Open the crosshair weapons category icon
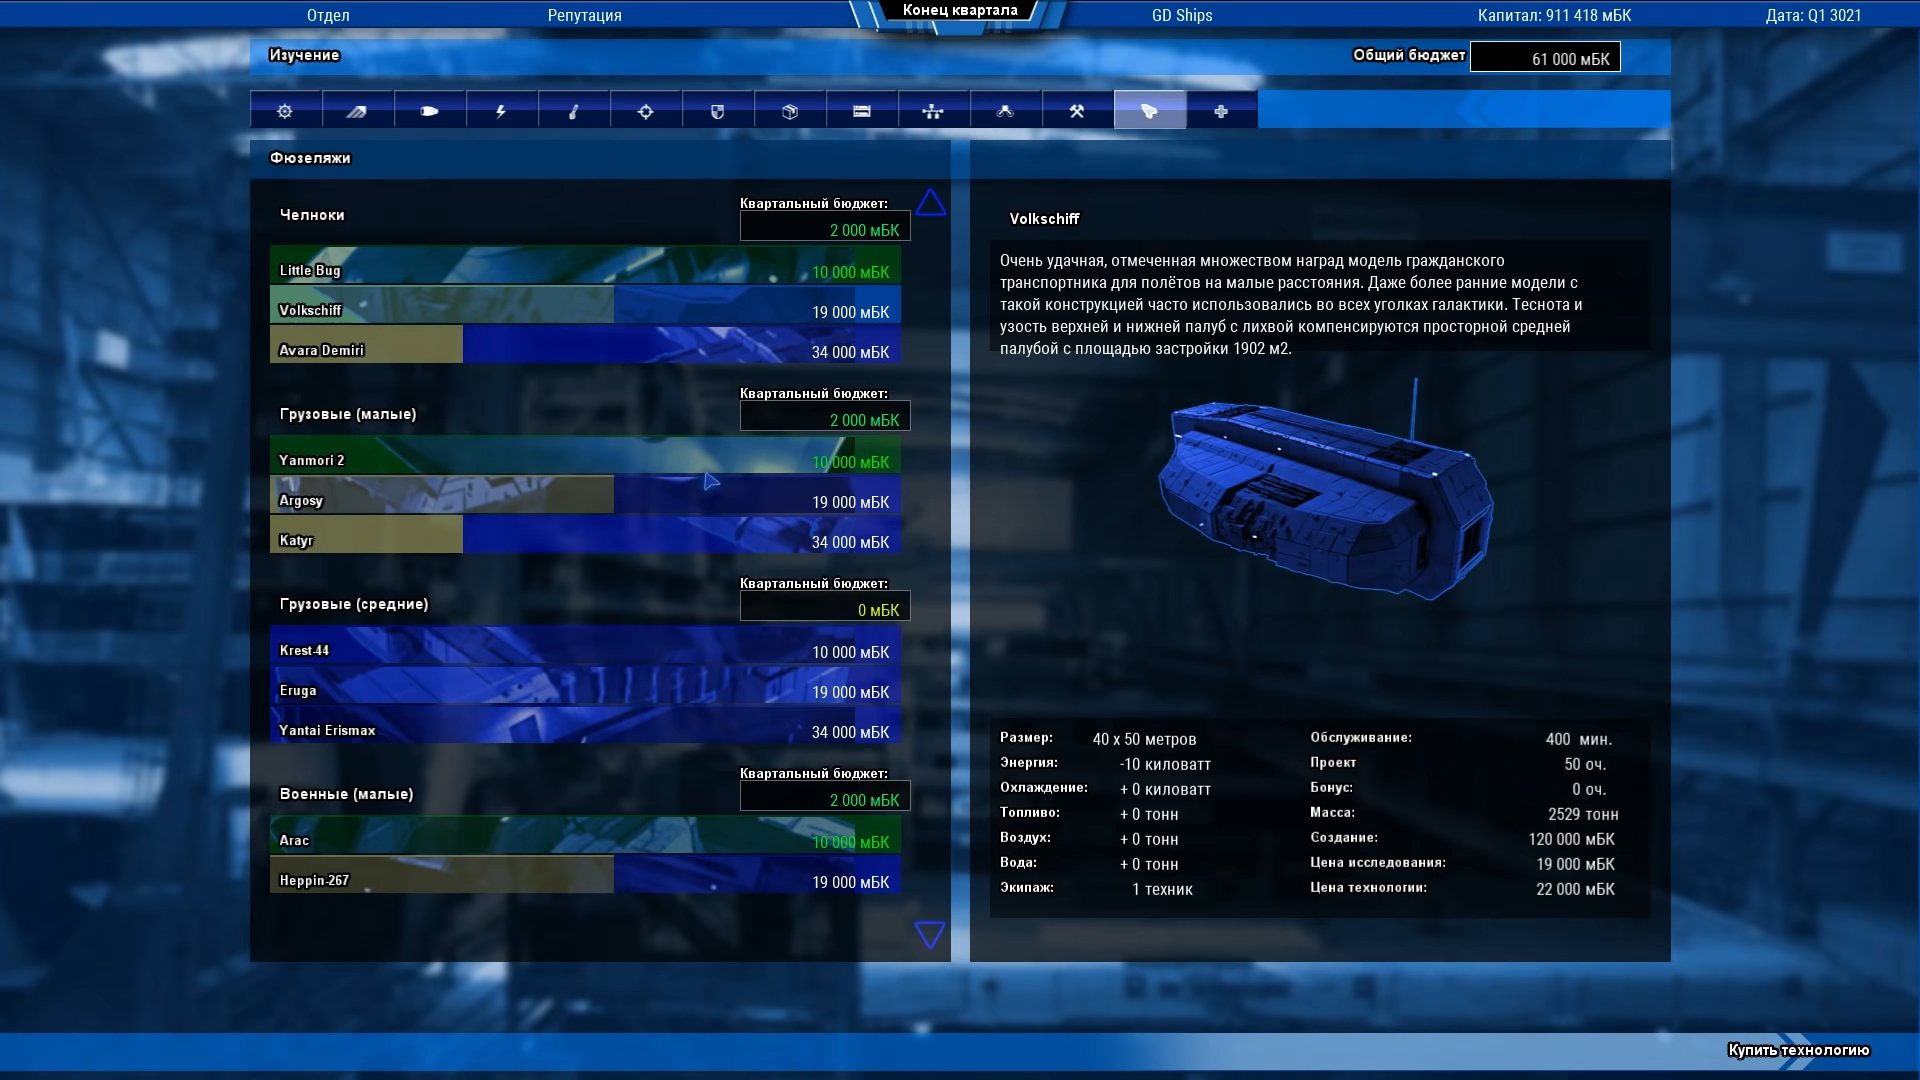Screen dimensions: 1920x1080 tap(645, 111)
